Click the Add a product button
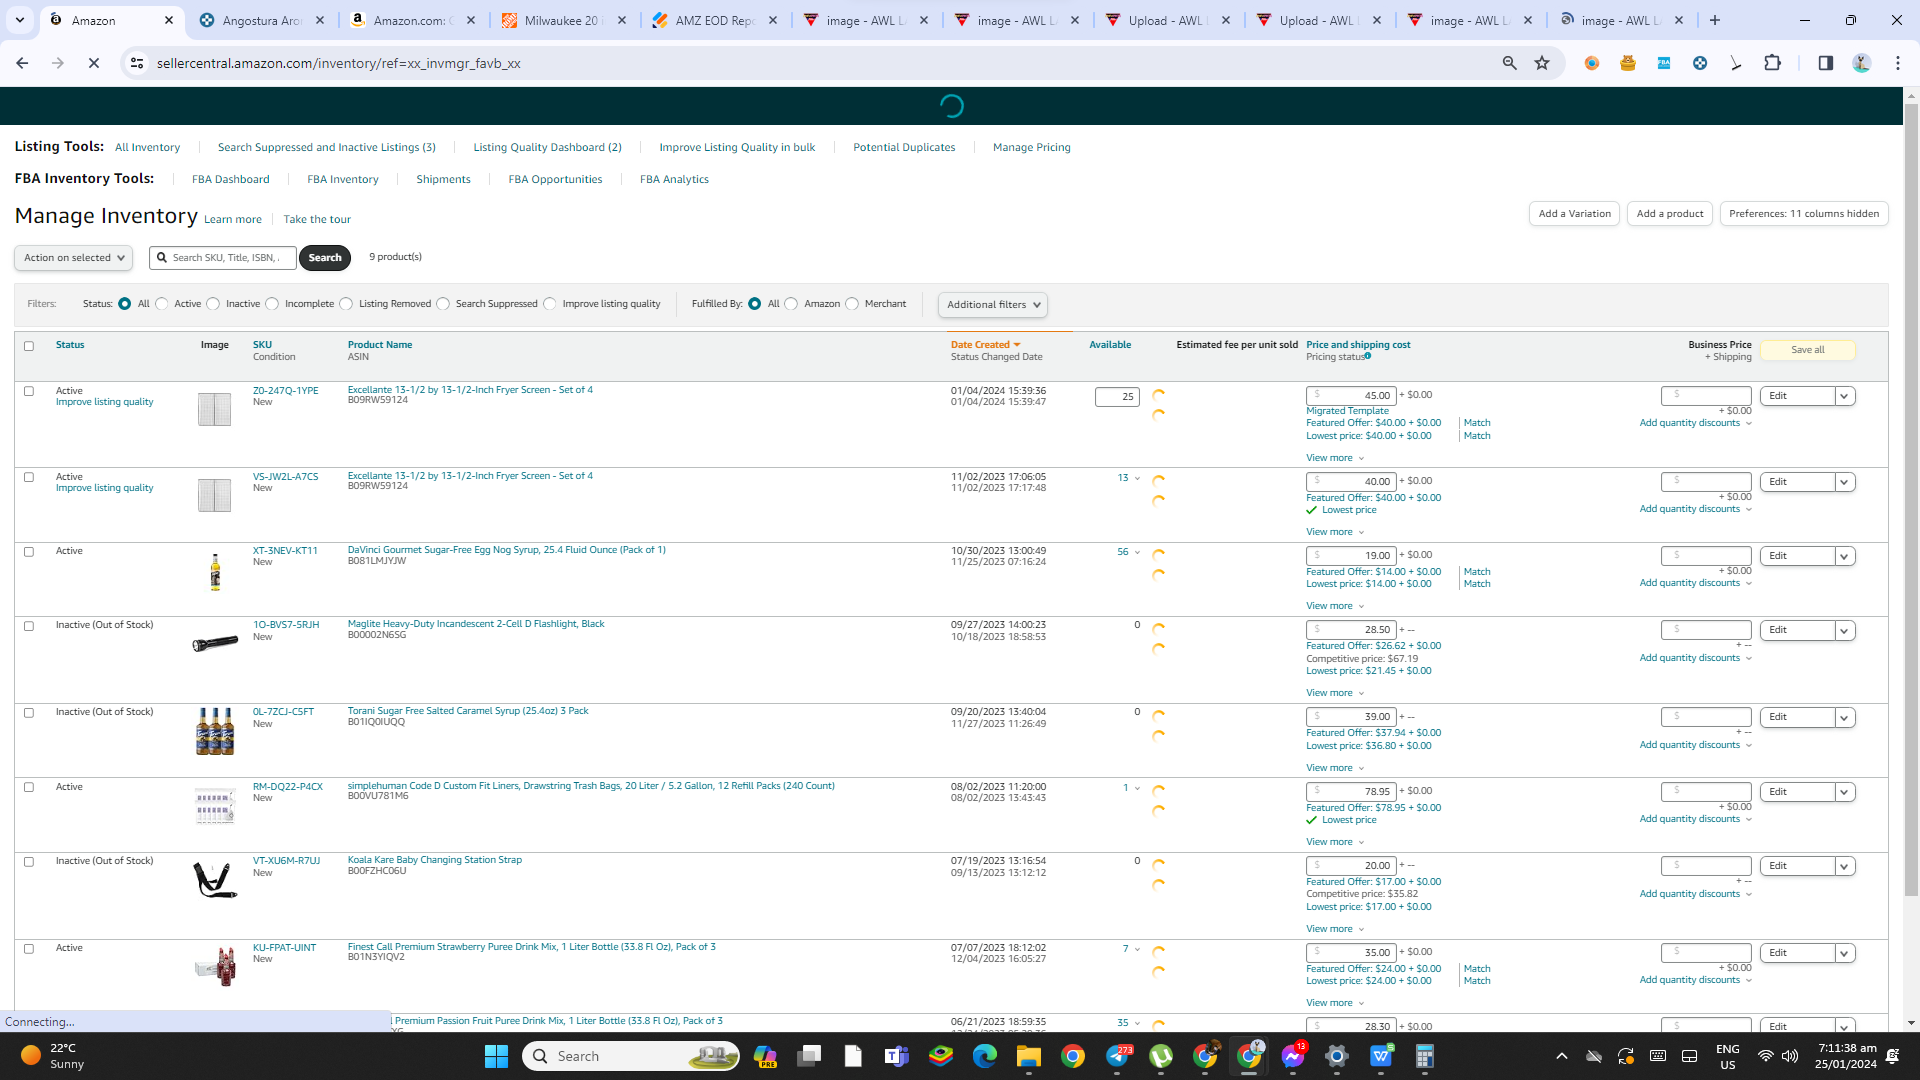The width and height of the screenshot is (1920, 1080). pyautogui.click(x=1670, y=214)
